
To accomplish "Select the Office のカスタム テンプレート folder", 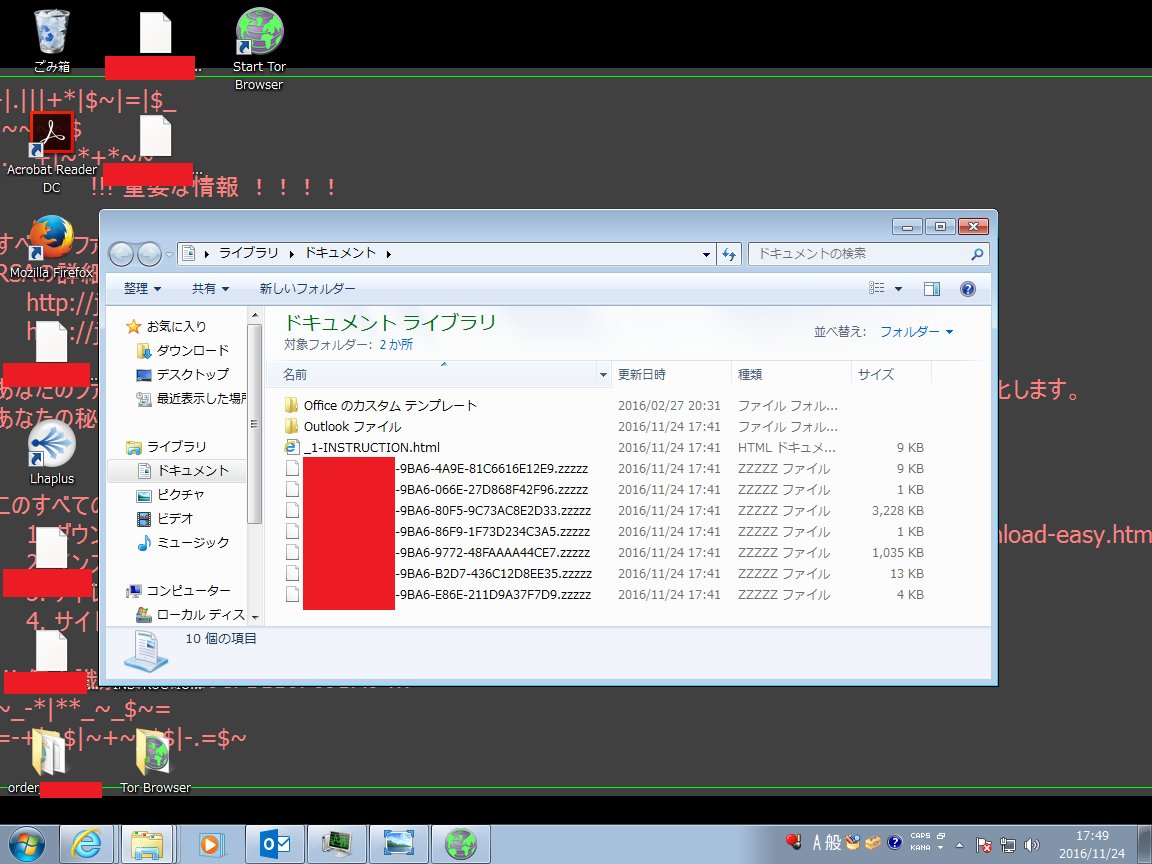I will (x=390, y=406).
